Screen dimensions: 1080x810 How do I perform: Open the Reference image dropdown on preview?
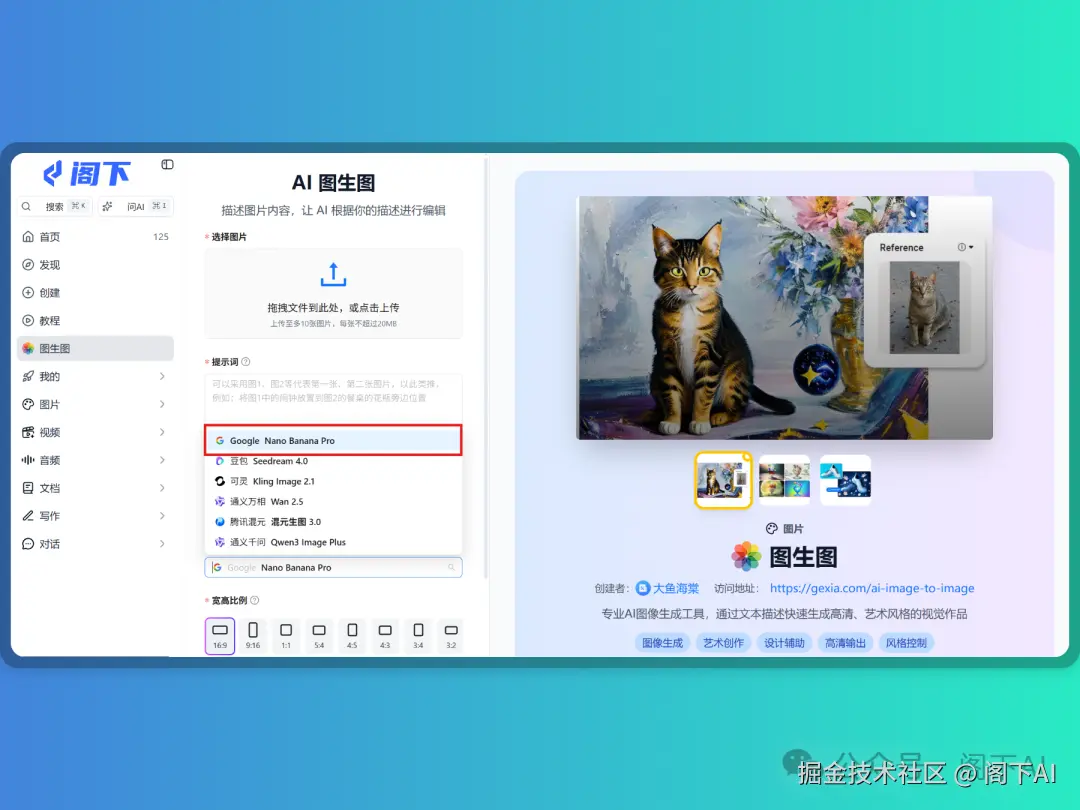[x=971, y=246]
